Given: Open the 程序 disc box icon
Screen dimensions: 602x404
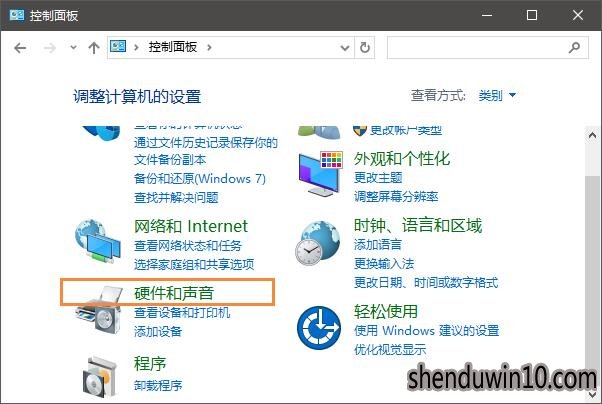Looking at the screenshot, I should point(99,377).
